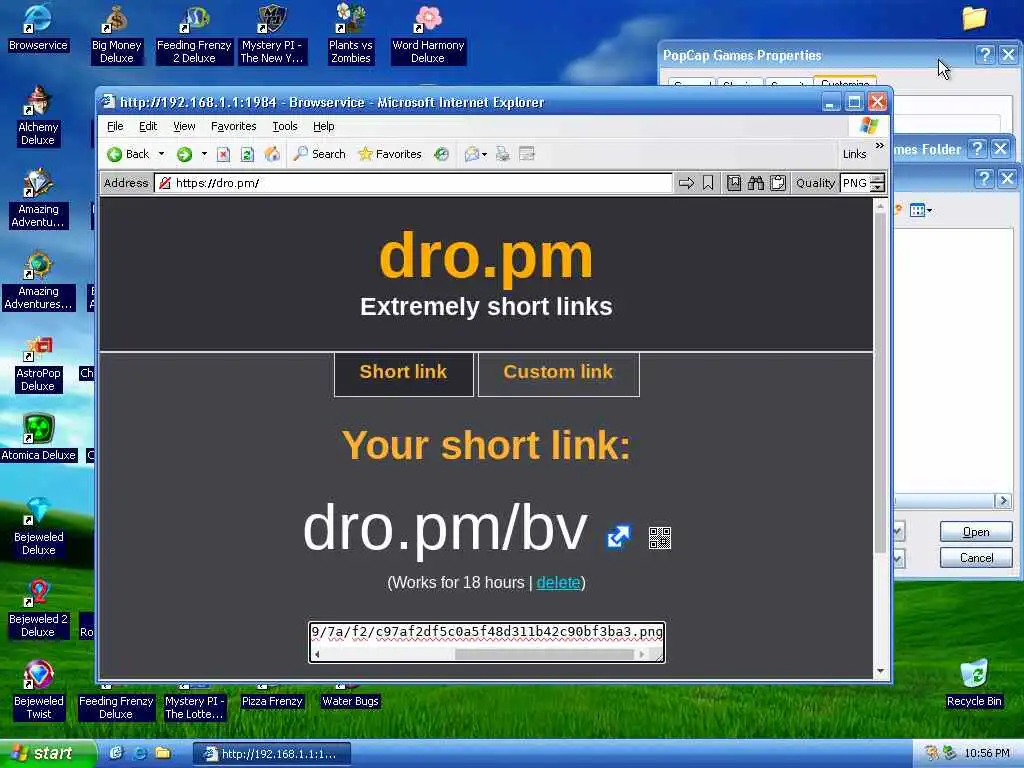This screenshot has width=1024, height=768.
Task: Click the binoculars find icon
Action: (x=756, y=183)
